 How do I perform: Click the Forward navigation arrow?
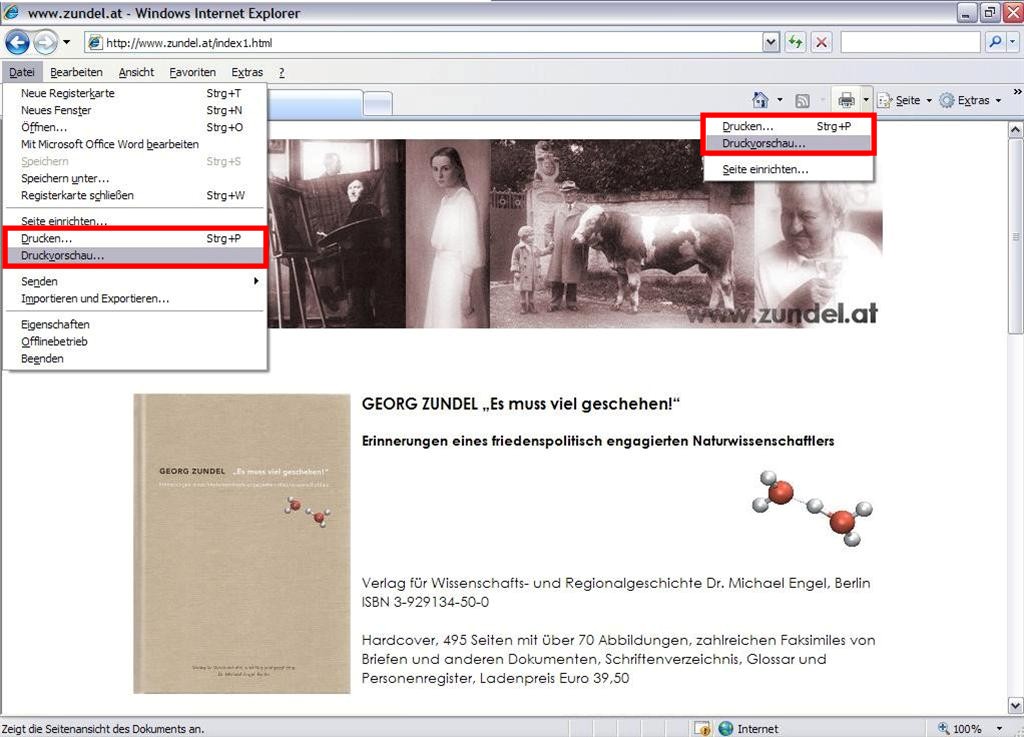[x=46, y=43]
